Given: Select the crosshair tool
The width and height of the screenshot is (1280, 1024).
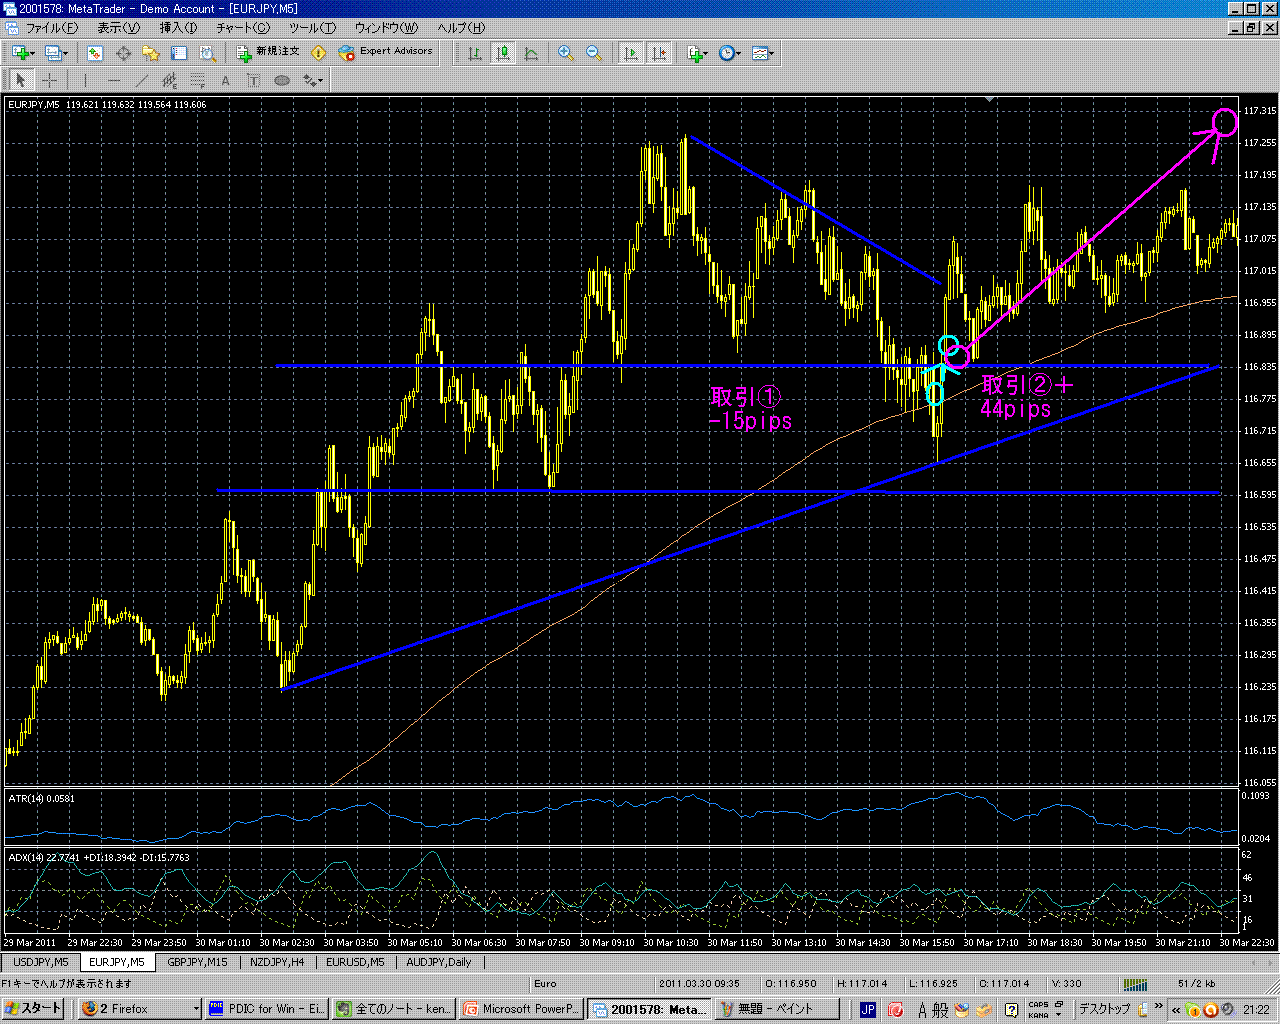Looking at the screenshot, I should [x=49, y=81].
